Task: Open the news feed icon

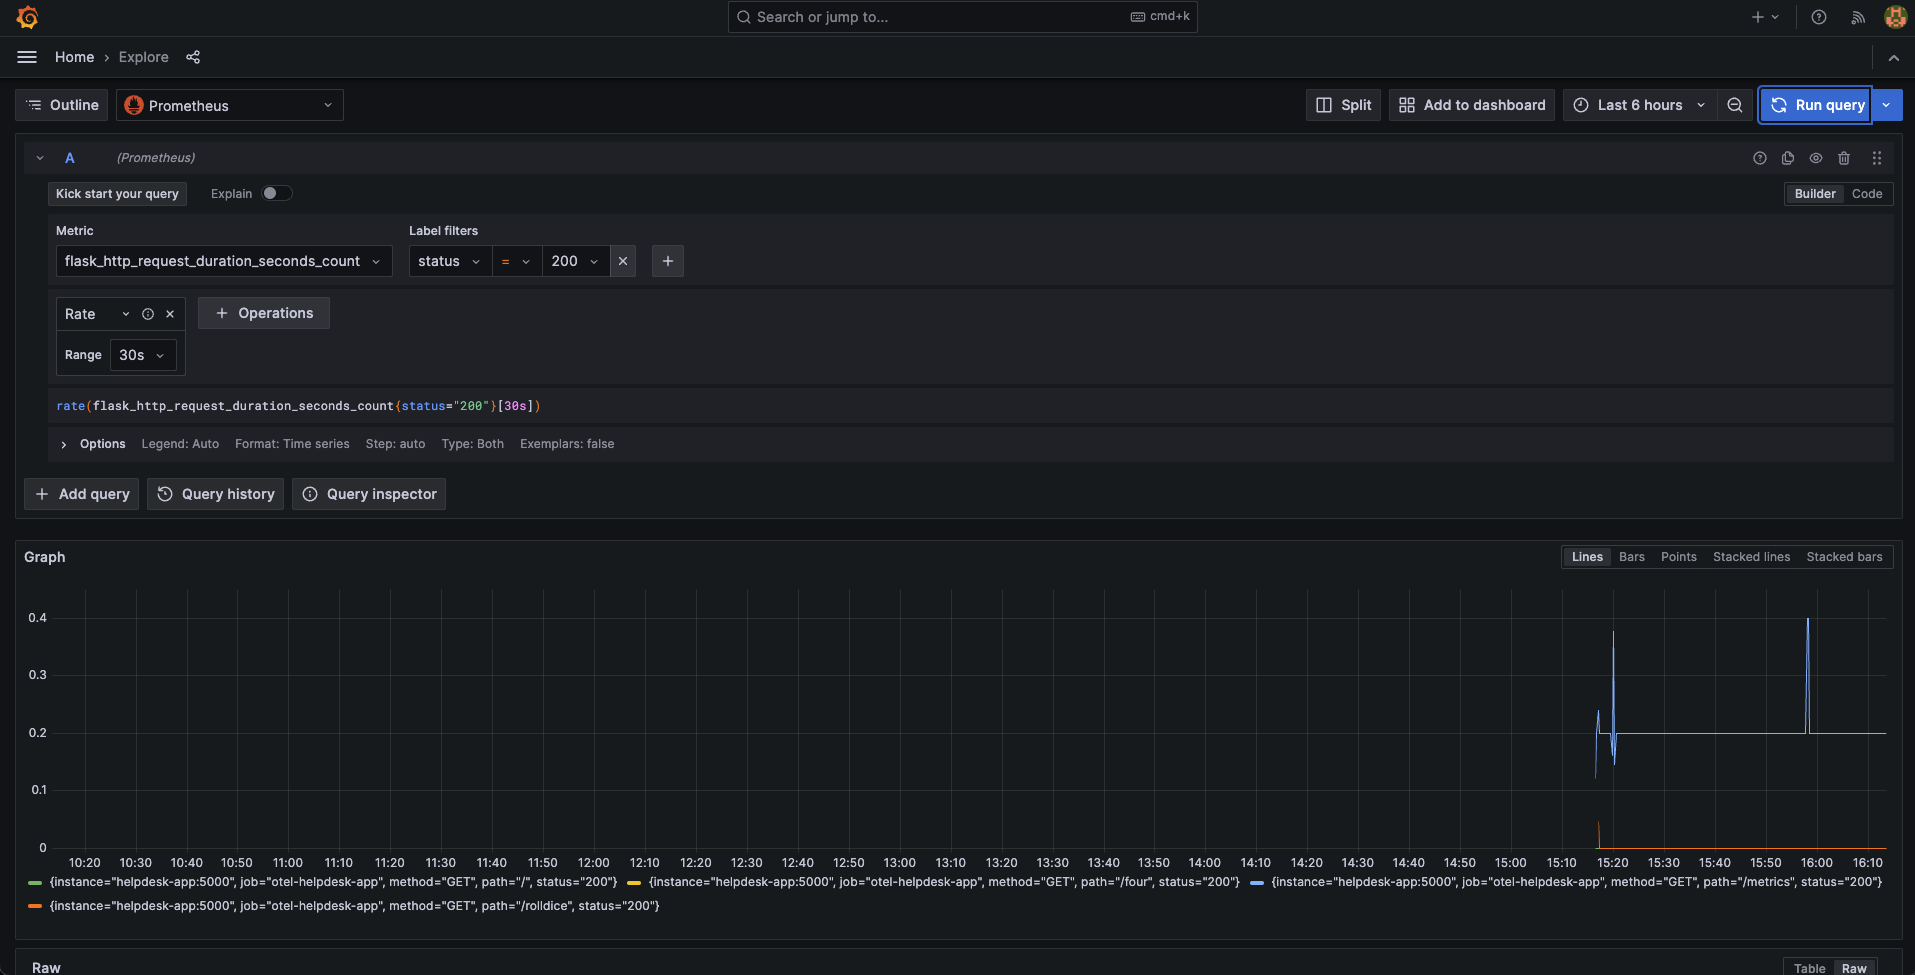Action: coord(1858,17)
